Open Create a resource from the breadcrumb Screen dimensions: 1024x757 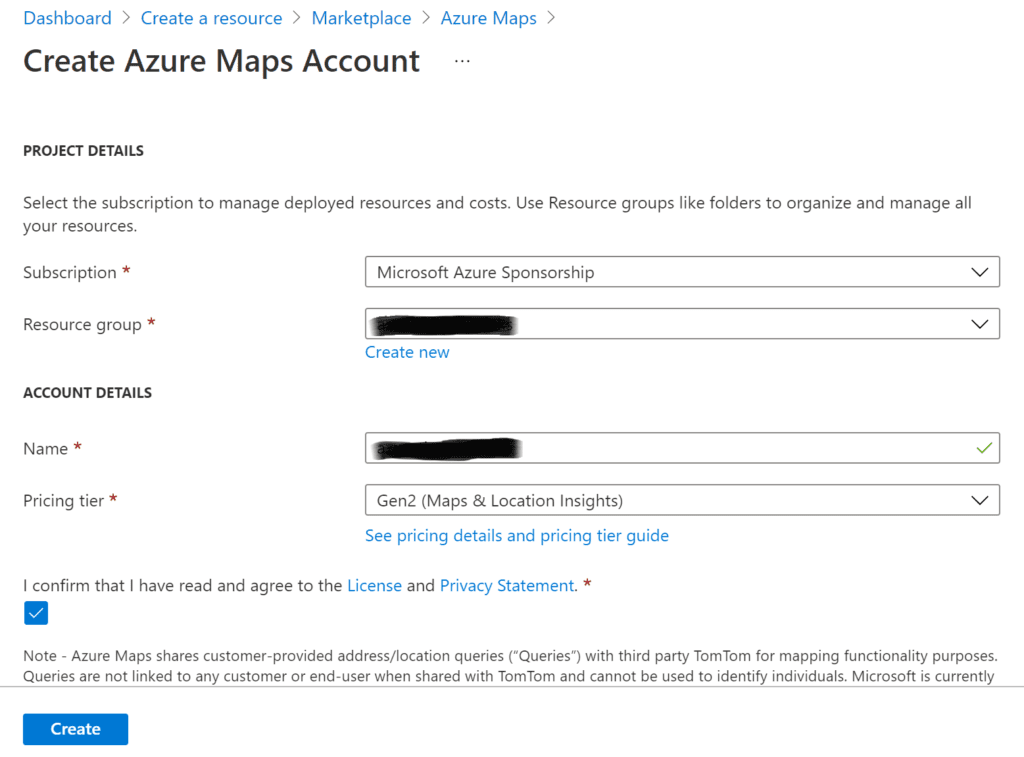coord(211,17)
